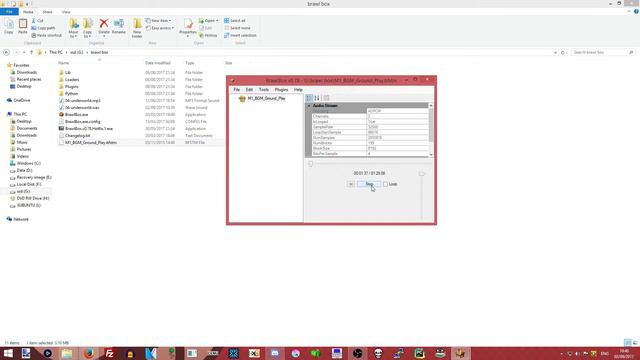Click Select all in the ribbon
Viewport: 640px width, 360px height.
(235, 20)
